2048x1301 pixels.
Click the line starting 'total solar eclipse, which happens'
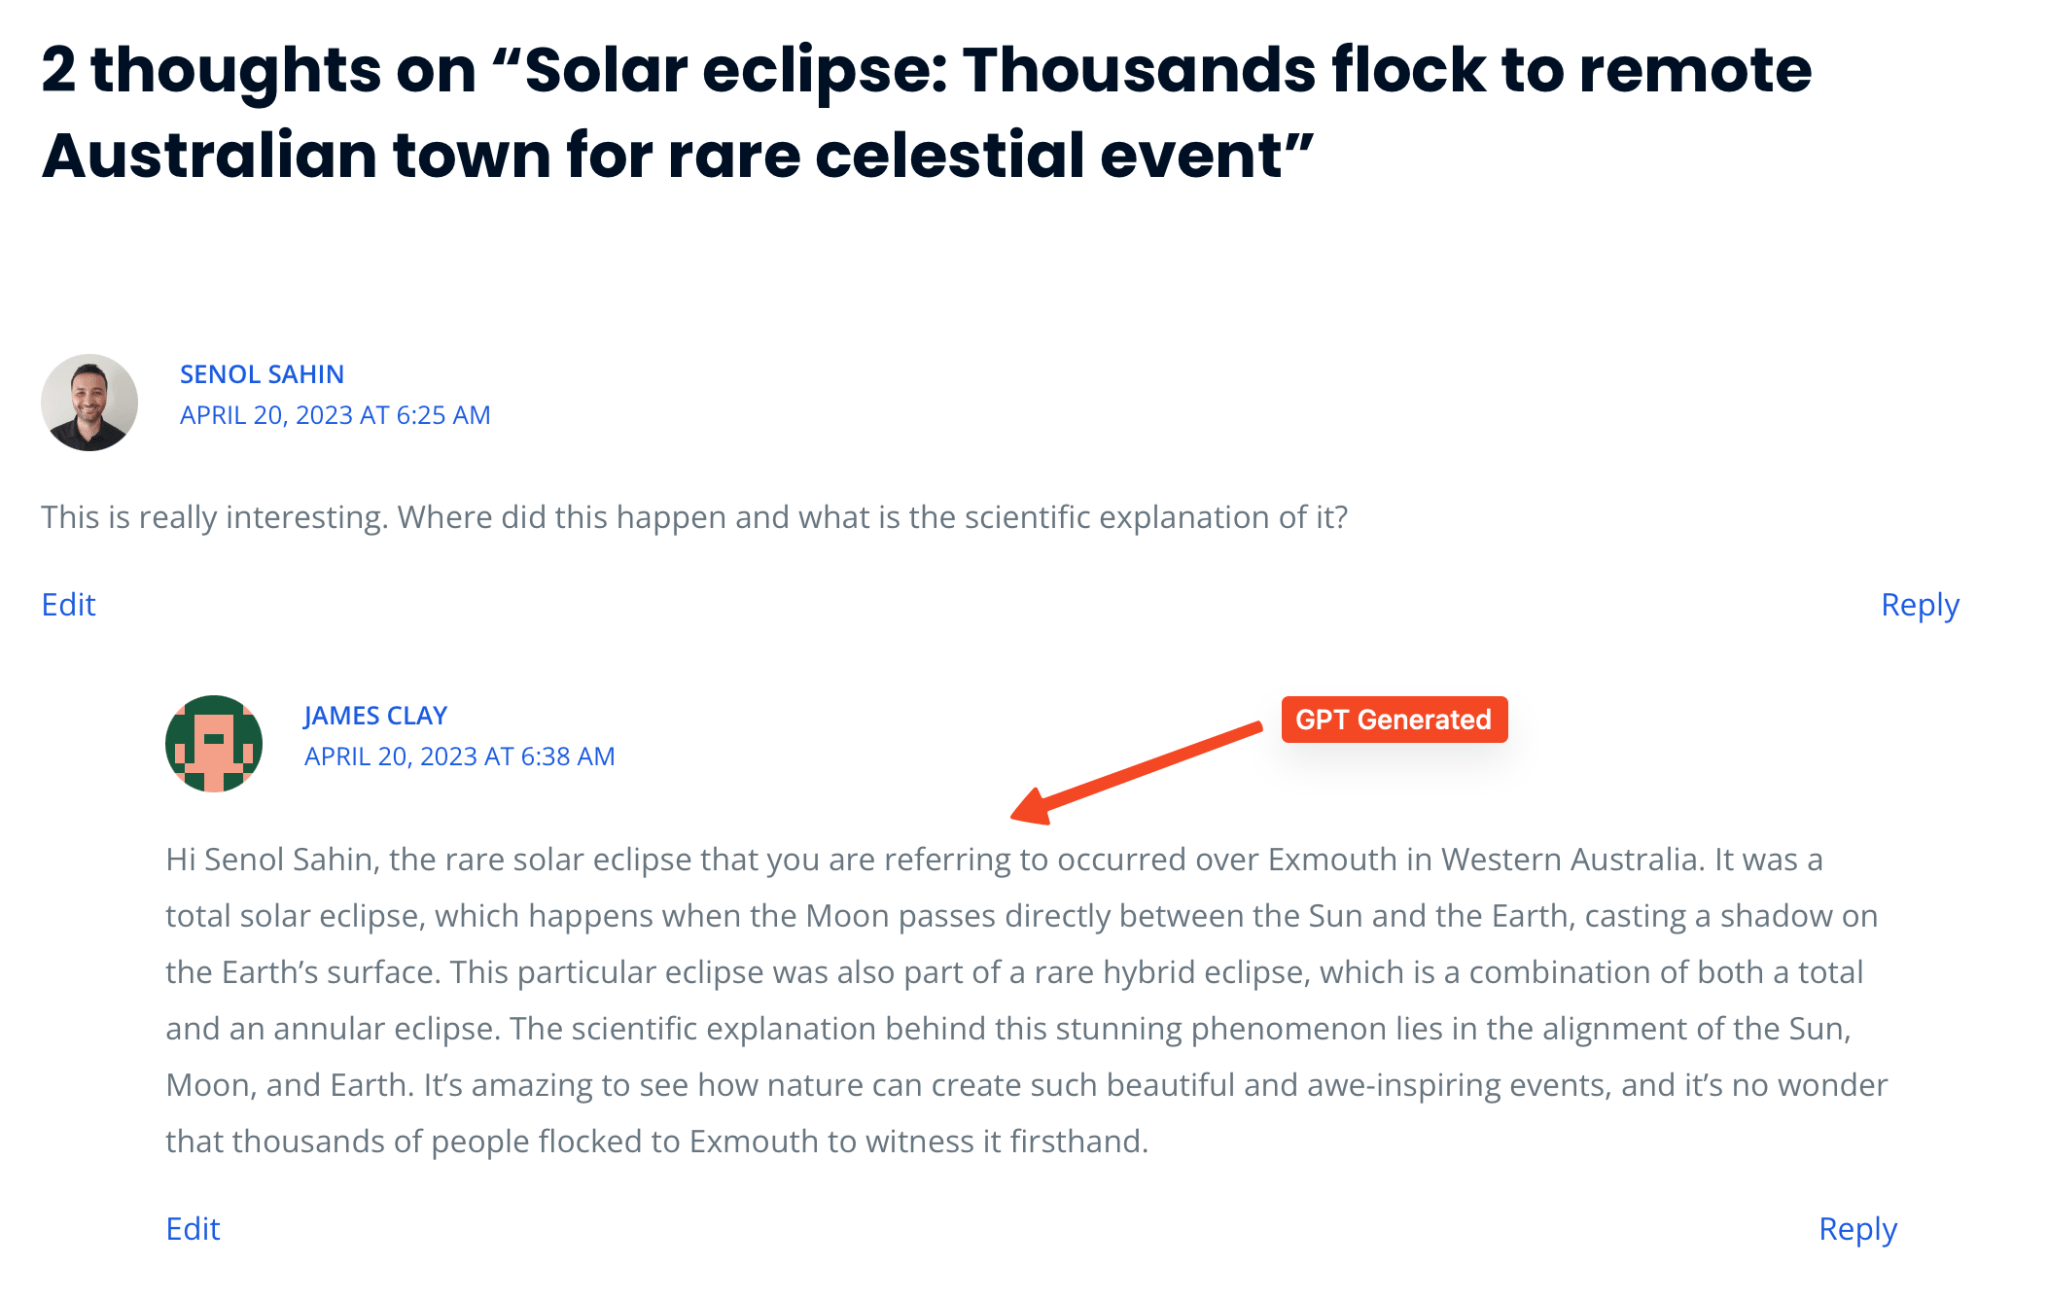tap(1021, 916)
